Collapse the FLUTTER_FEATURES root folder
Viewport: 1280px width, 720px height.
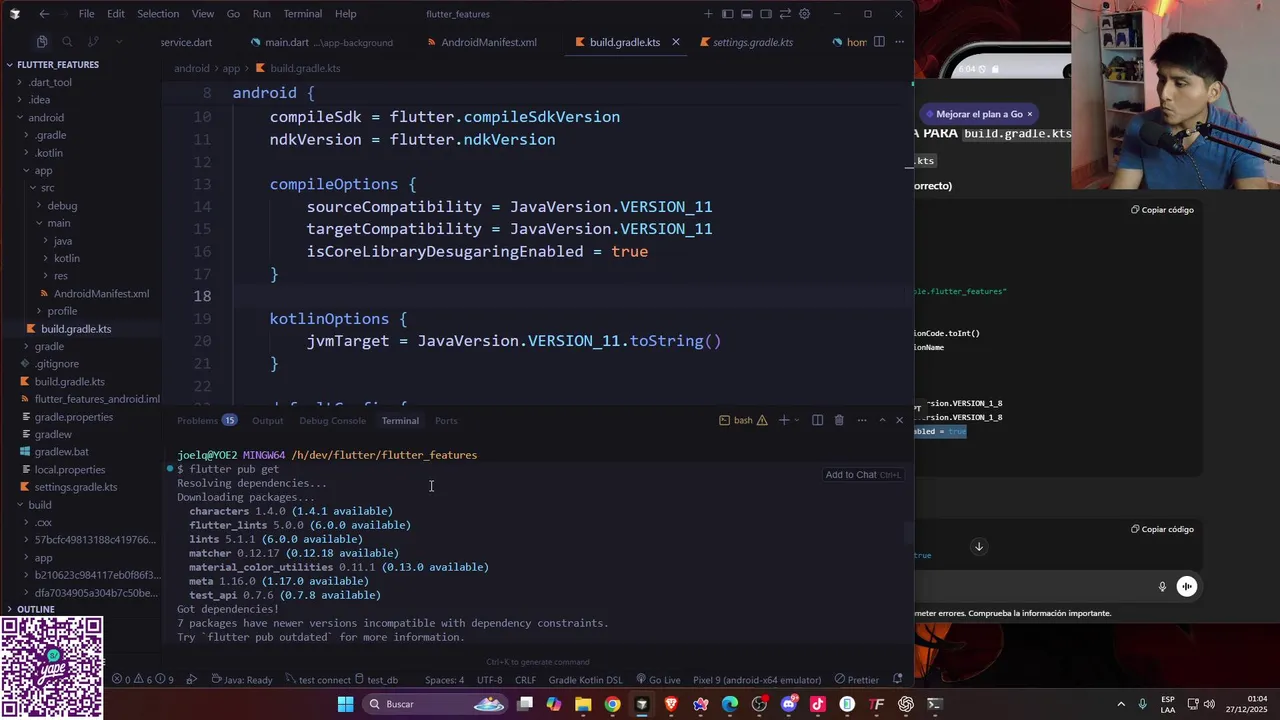click(x=58, y=65)
